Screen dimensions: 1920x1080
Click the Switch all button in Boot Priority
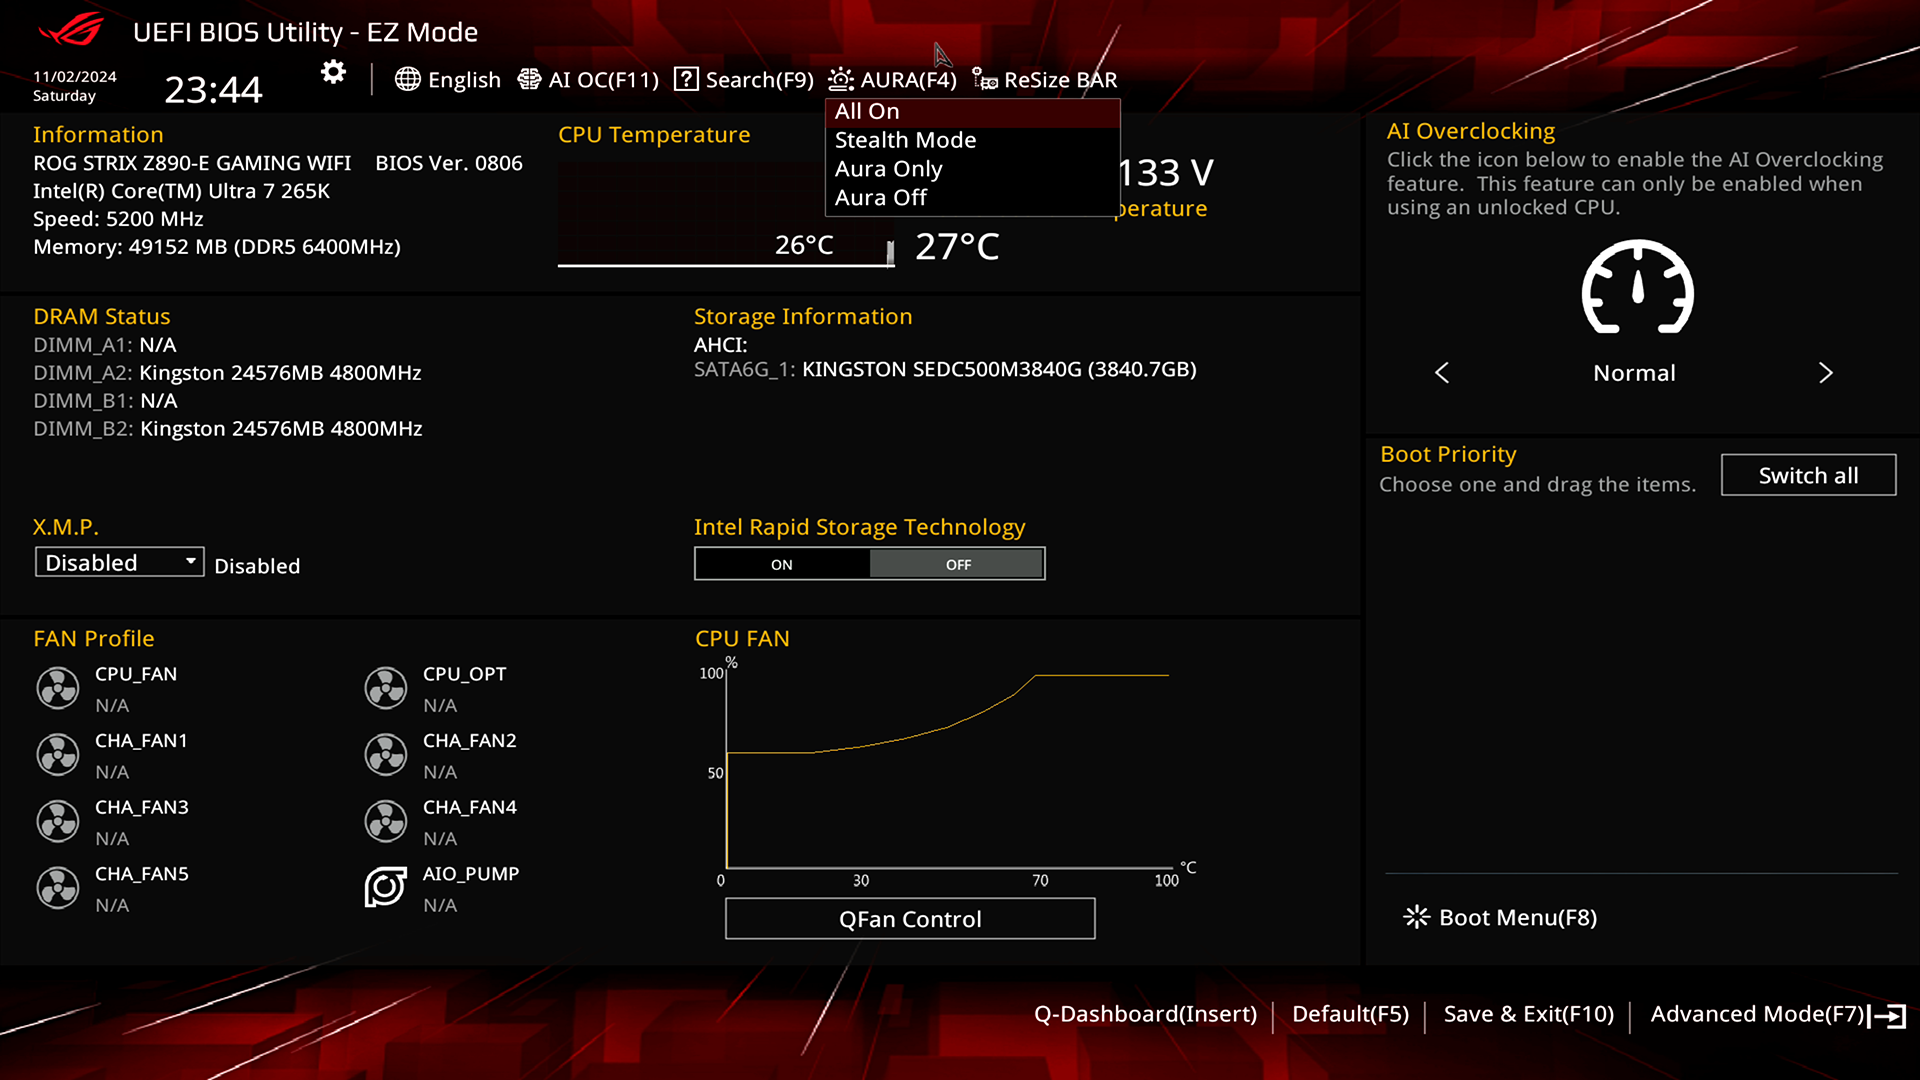click(x=1808, y=475)
